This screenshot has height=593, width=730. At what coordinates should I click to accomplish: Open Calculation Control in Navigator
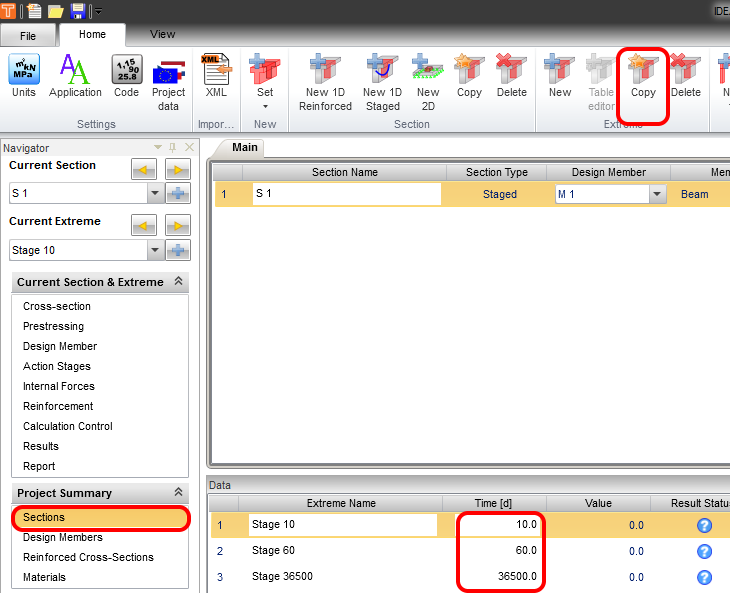(x=68, y=426)
